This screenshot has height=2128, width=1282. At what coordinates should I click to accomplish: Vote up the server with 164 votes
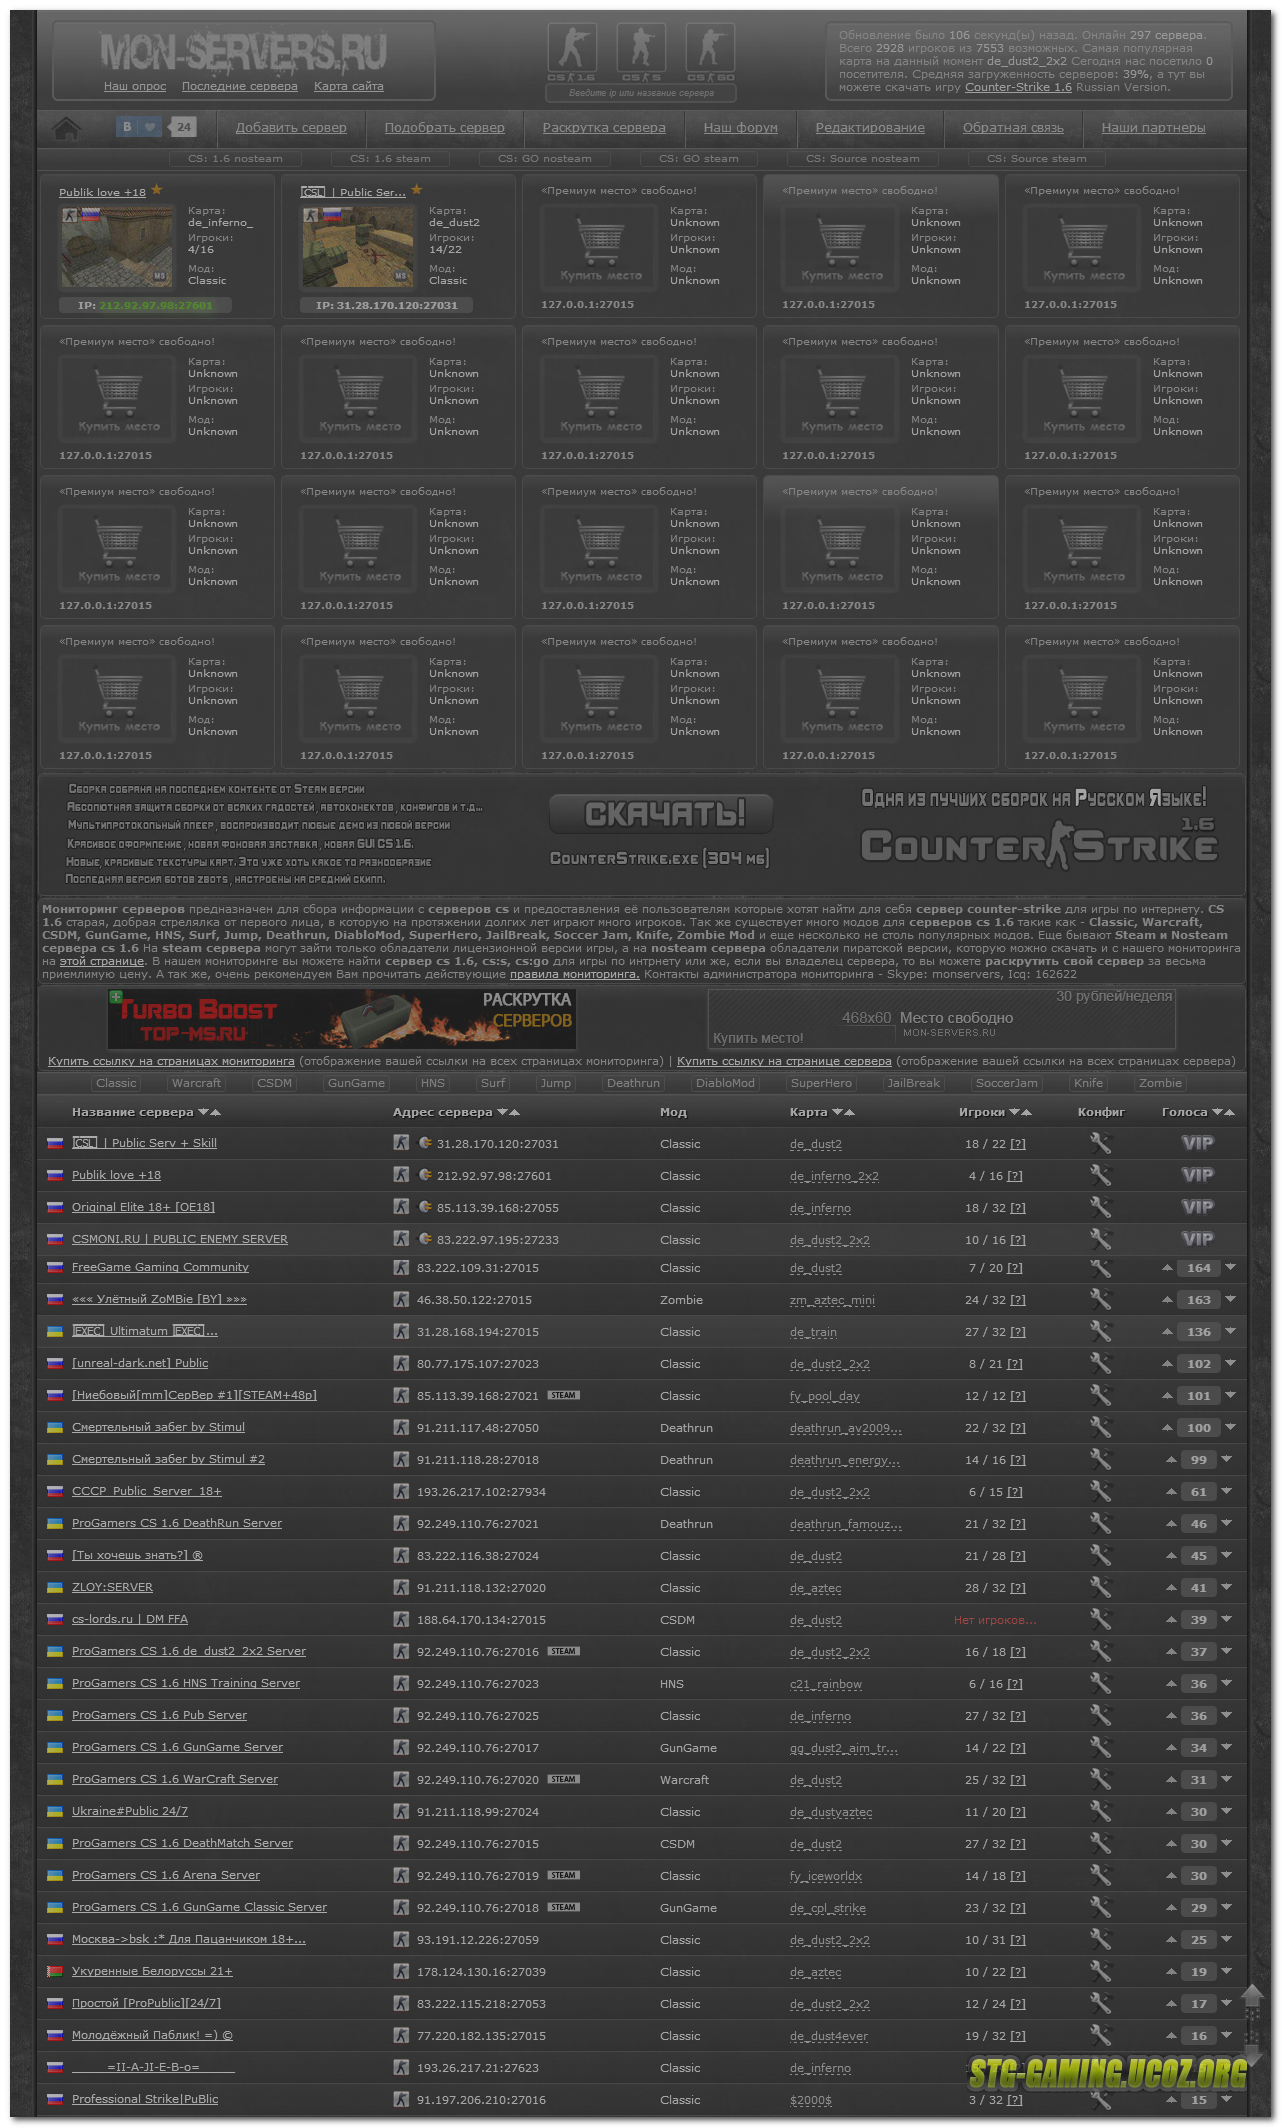tap(1167, 1268)
